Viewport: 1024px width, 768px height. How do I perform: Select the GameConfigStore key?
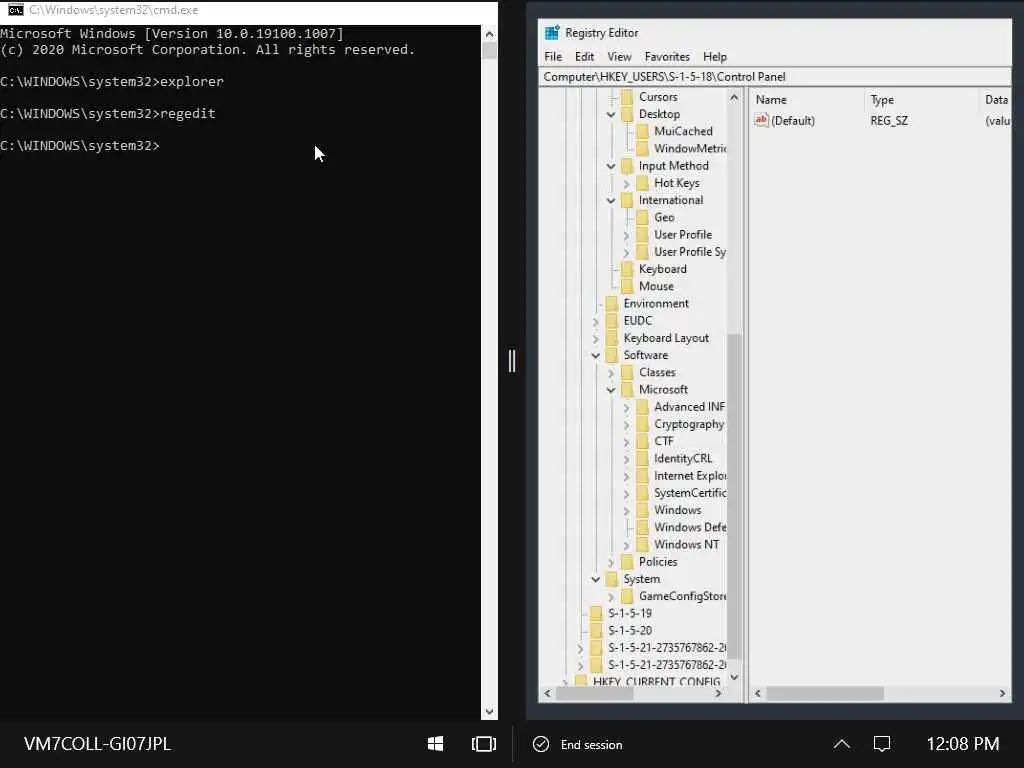coord(682,596)
